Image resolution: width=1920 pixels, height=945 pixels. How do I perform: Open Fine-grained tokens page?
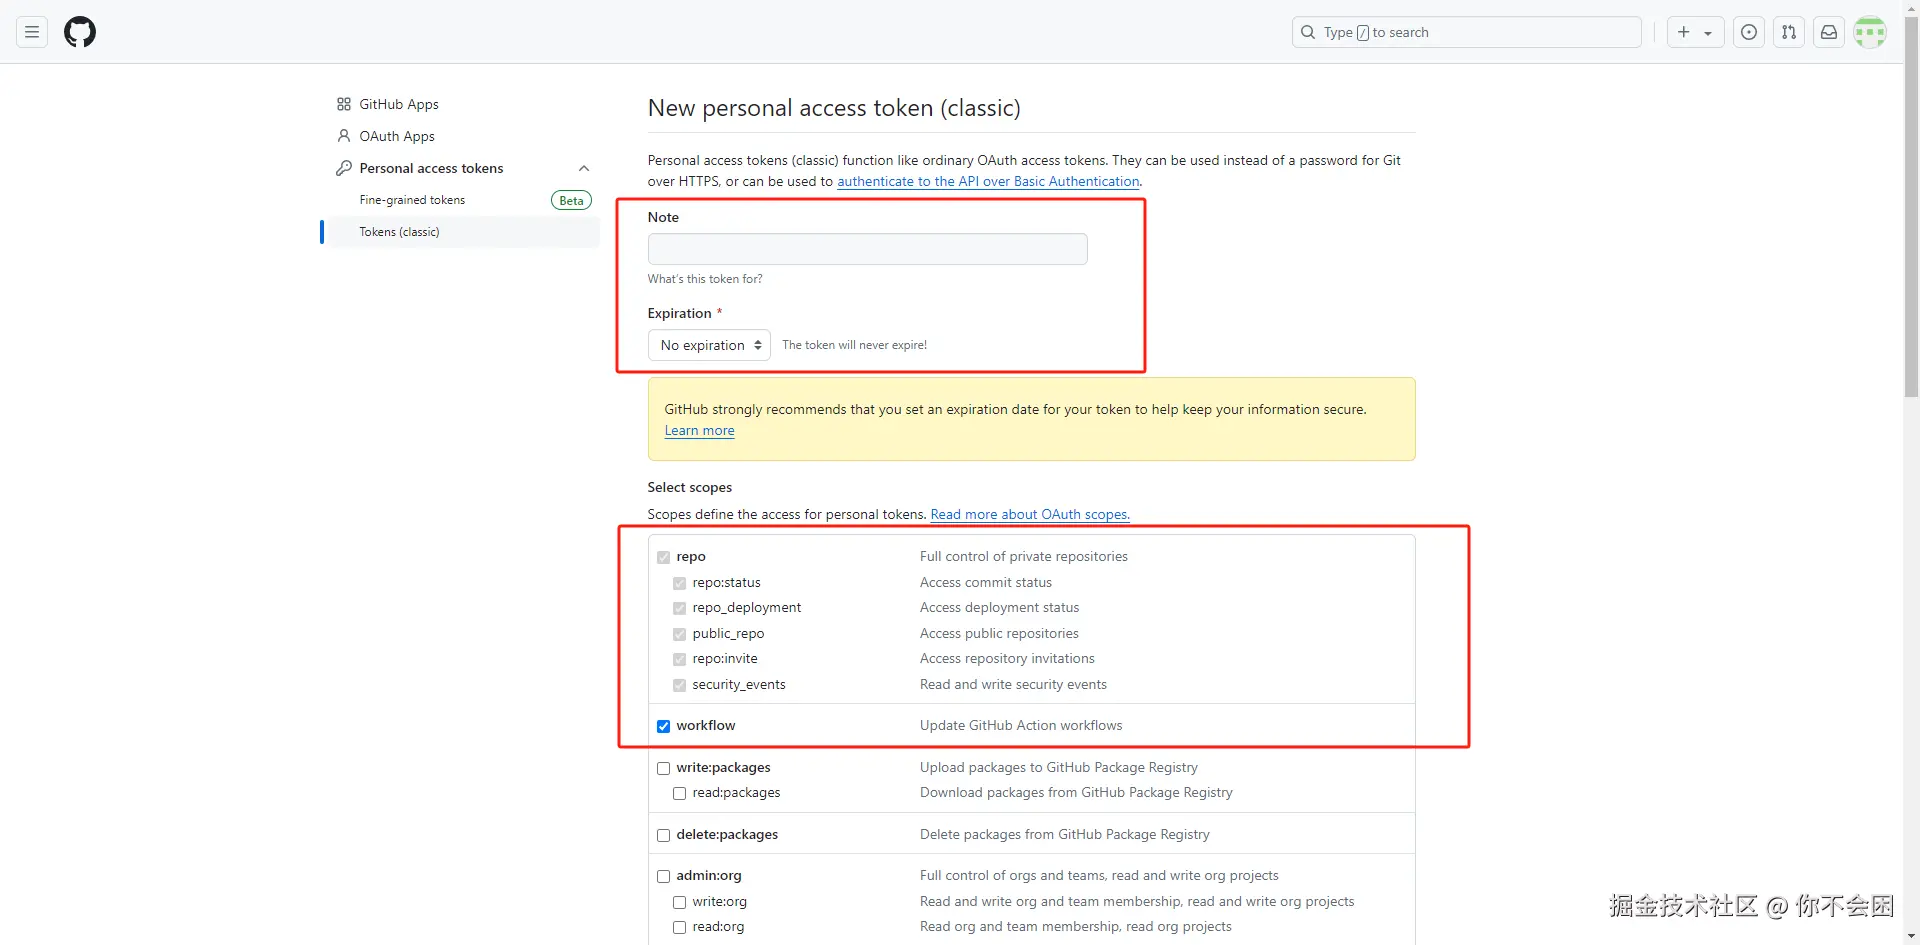click(x=412, y=200)
